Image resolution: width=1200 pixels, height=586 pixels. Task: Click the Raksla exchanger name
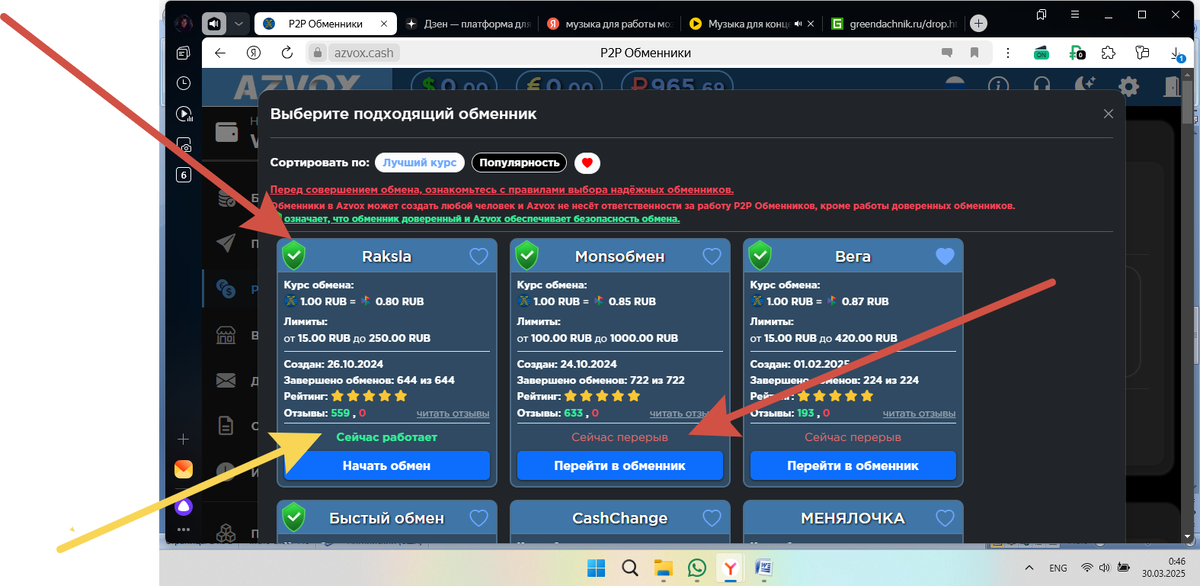coord(387,257)
